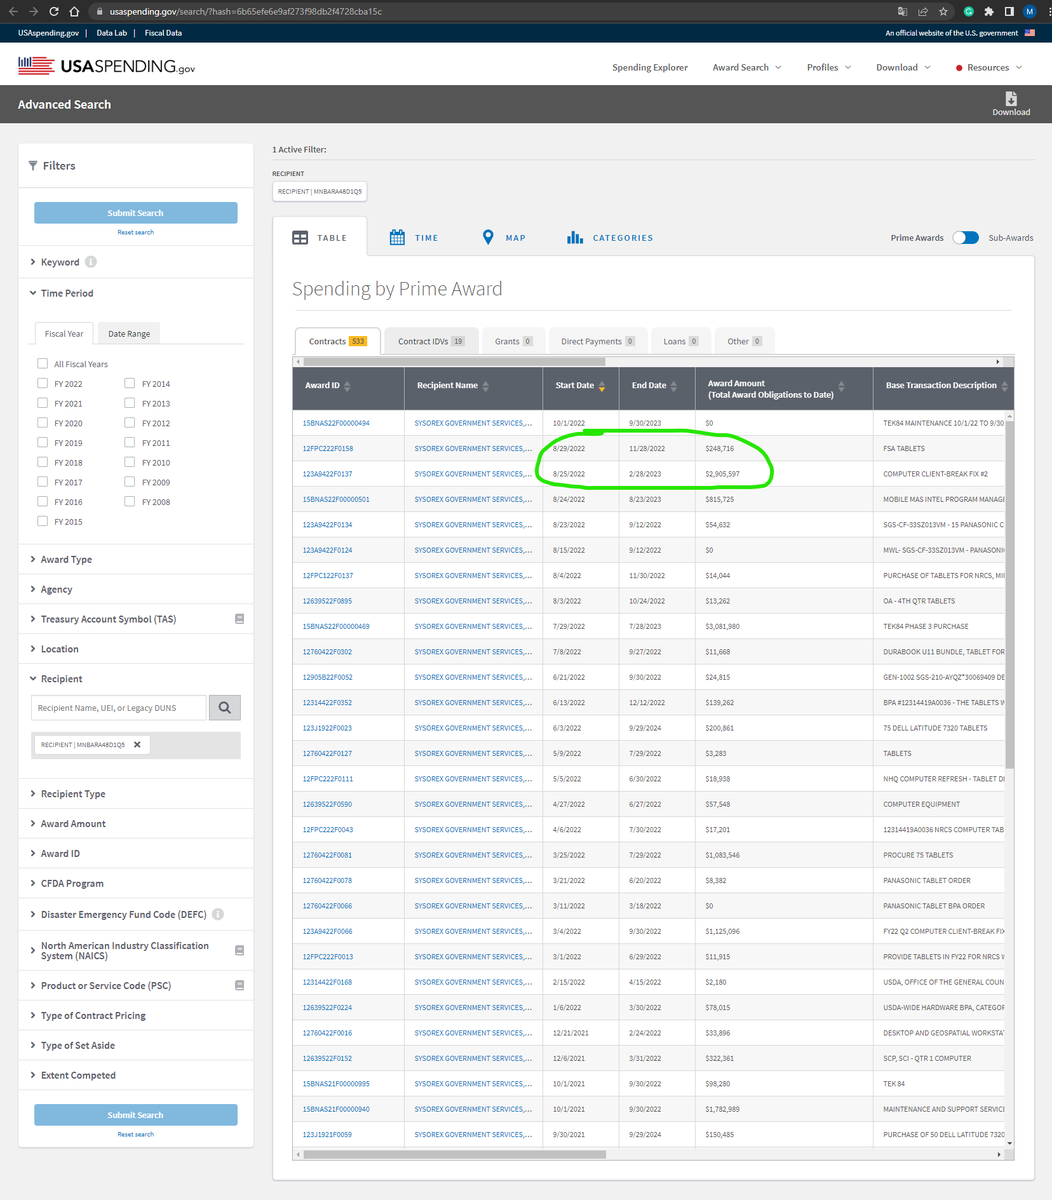Reload the page in the browser

53,12
